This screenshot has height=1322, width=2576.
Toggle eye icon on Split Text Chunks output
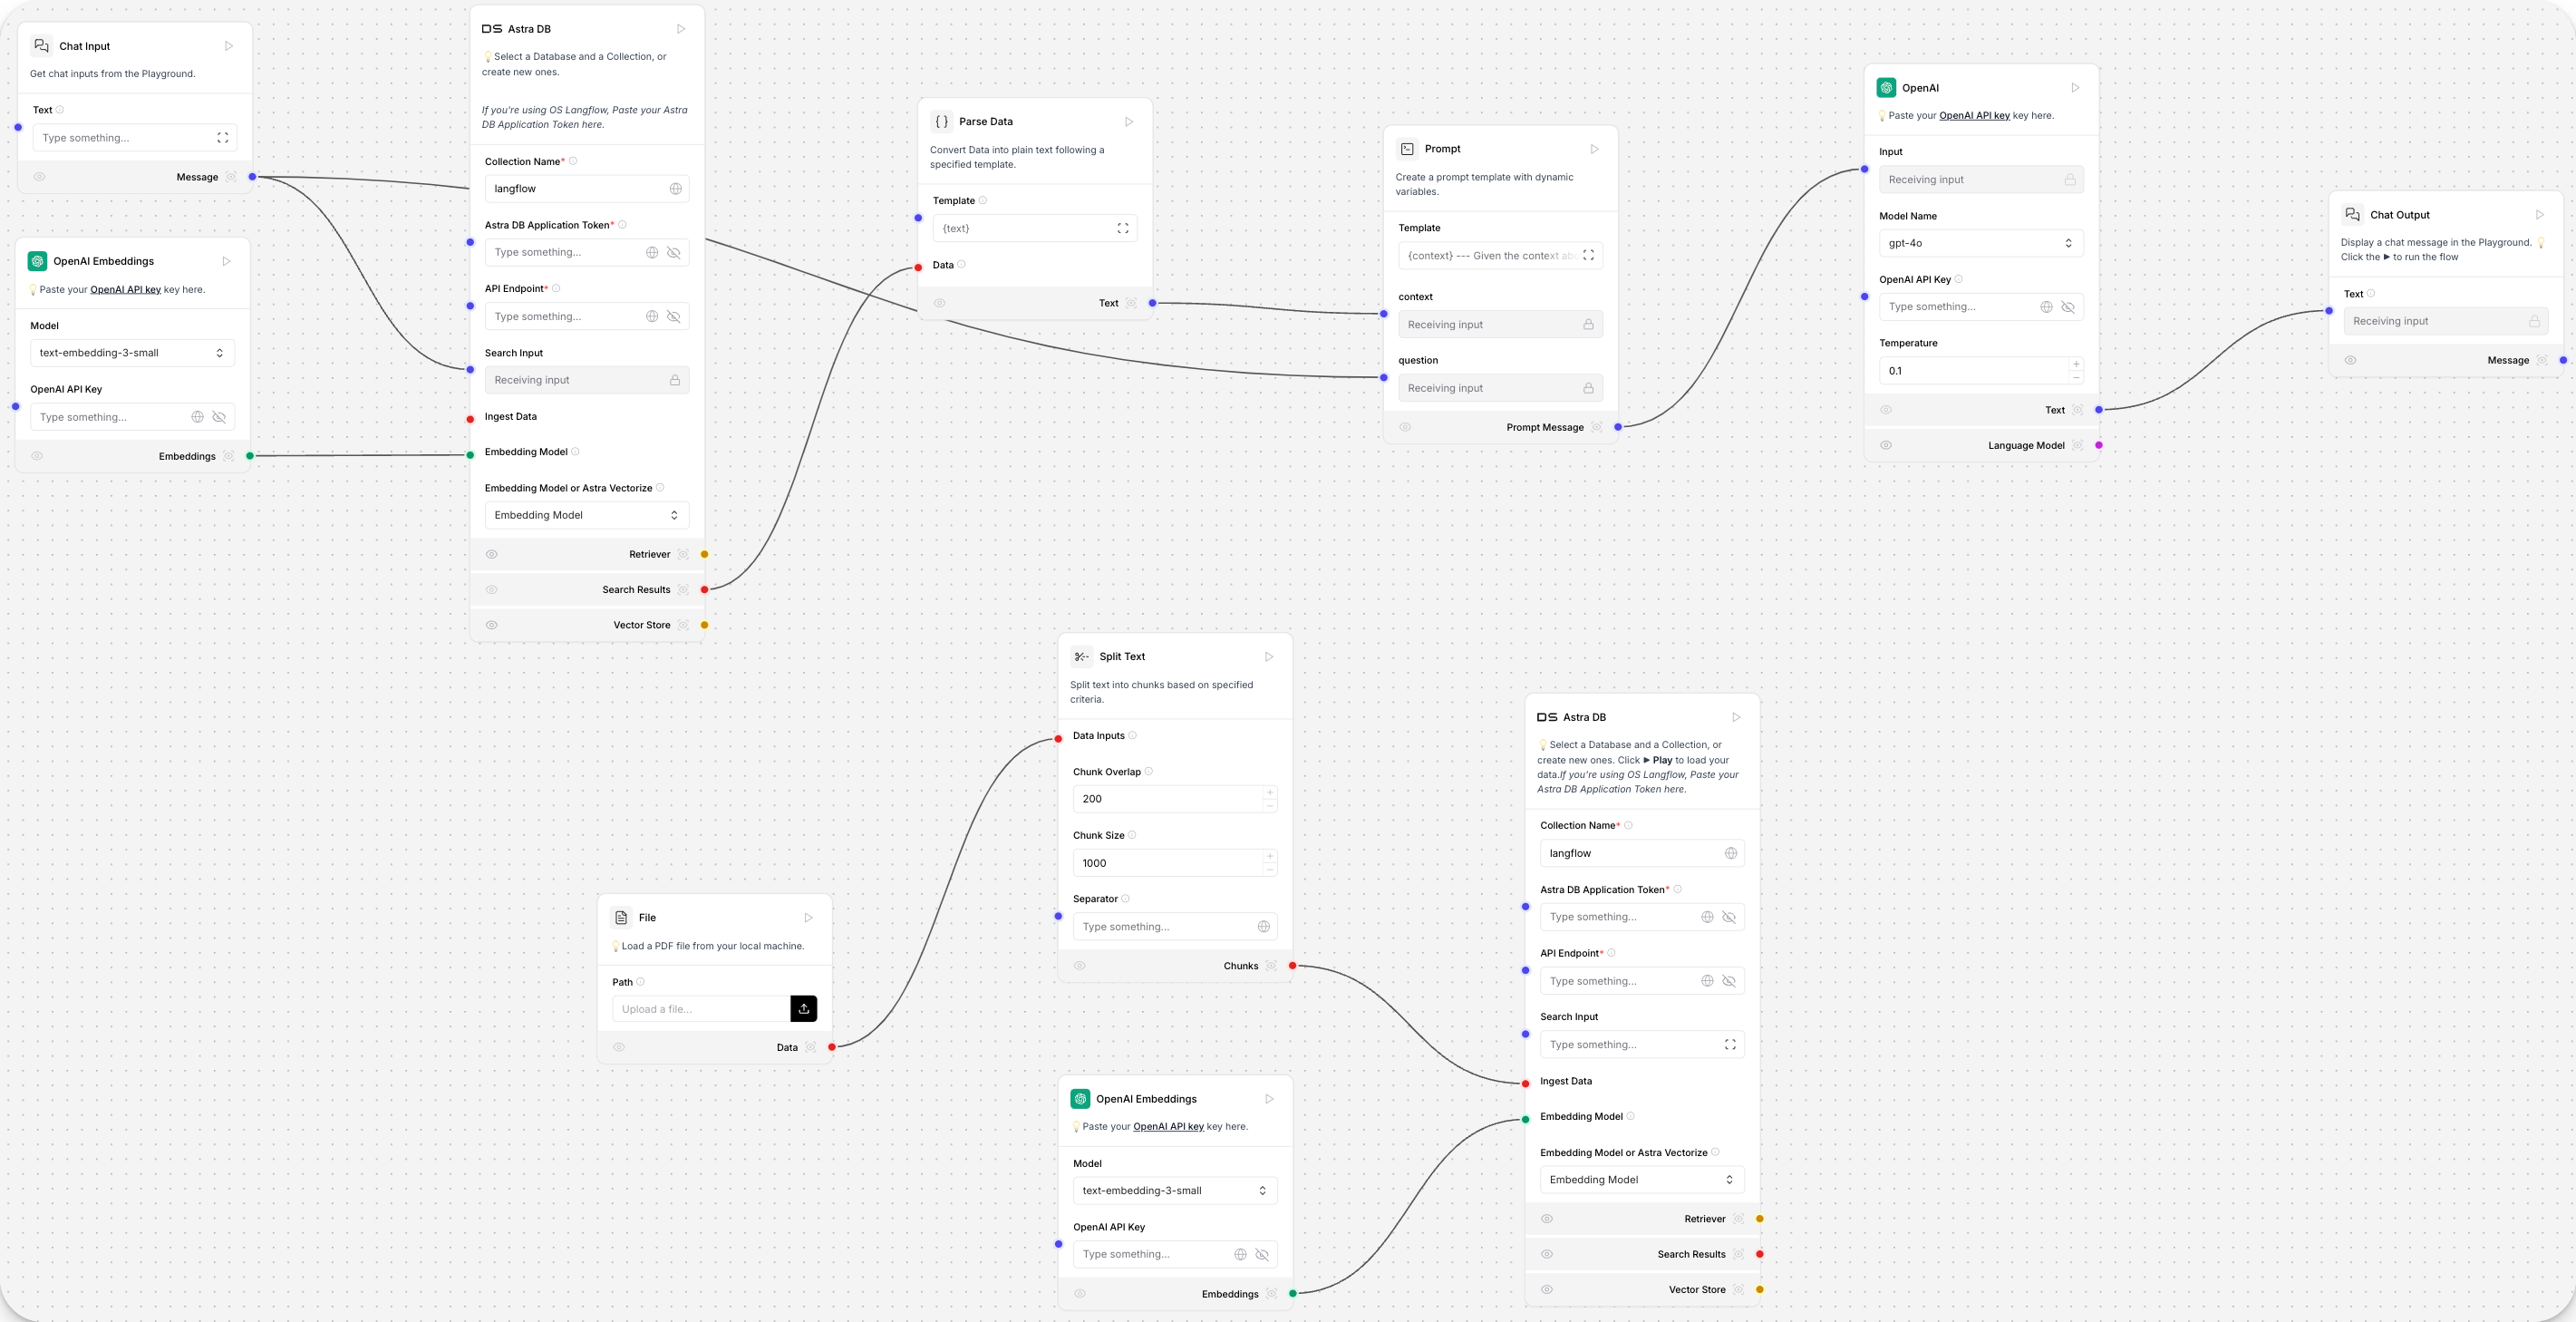[x=1080, y=966]
